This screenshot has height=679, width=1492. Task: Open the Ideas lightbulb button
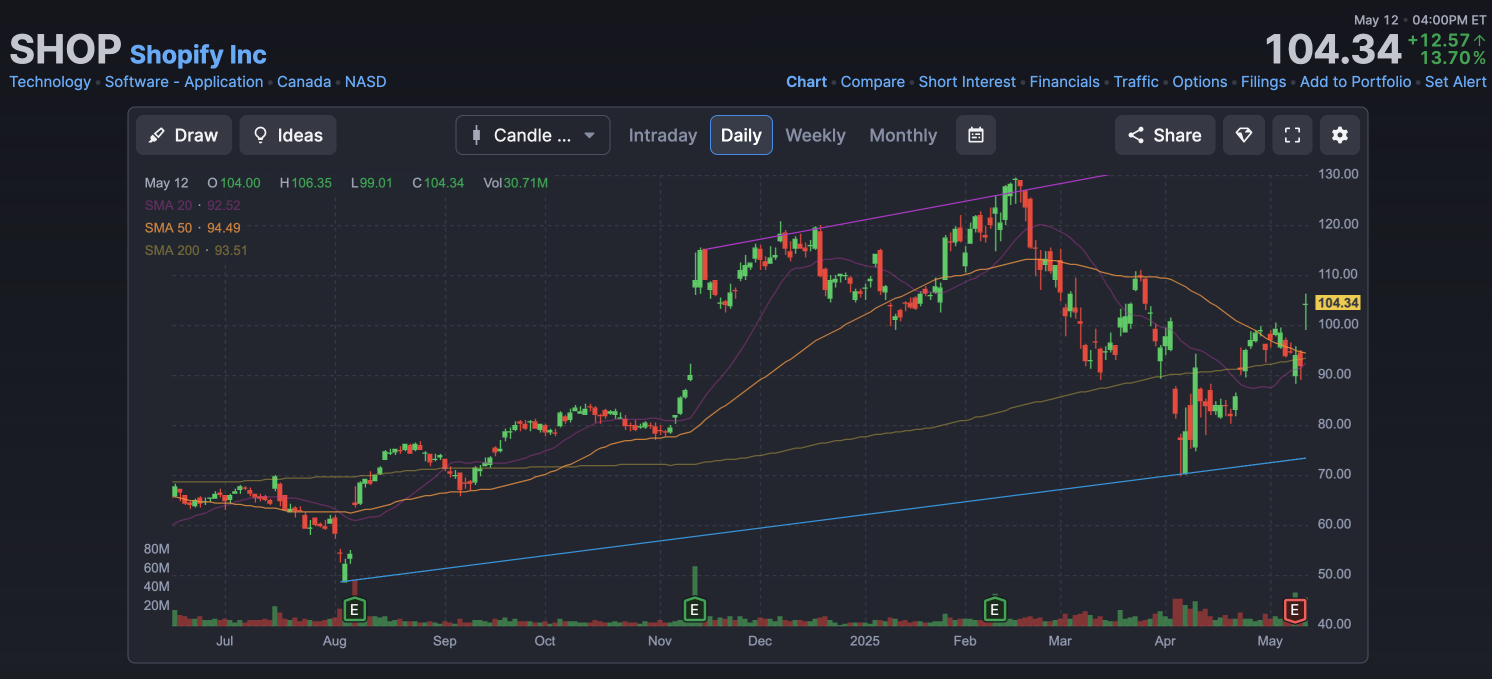tap(288, 135)
